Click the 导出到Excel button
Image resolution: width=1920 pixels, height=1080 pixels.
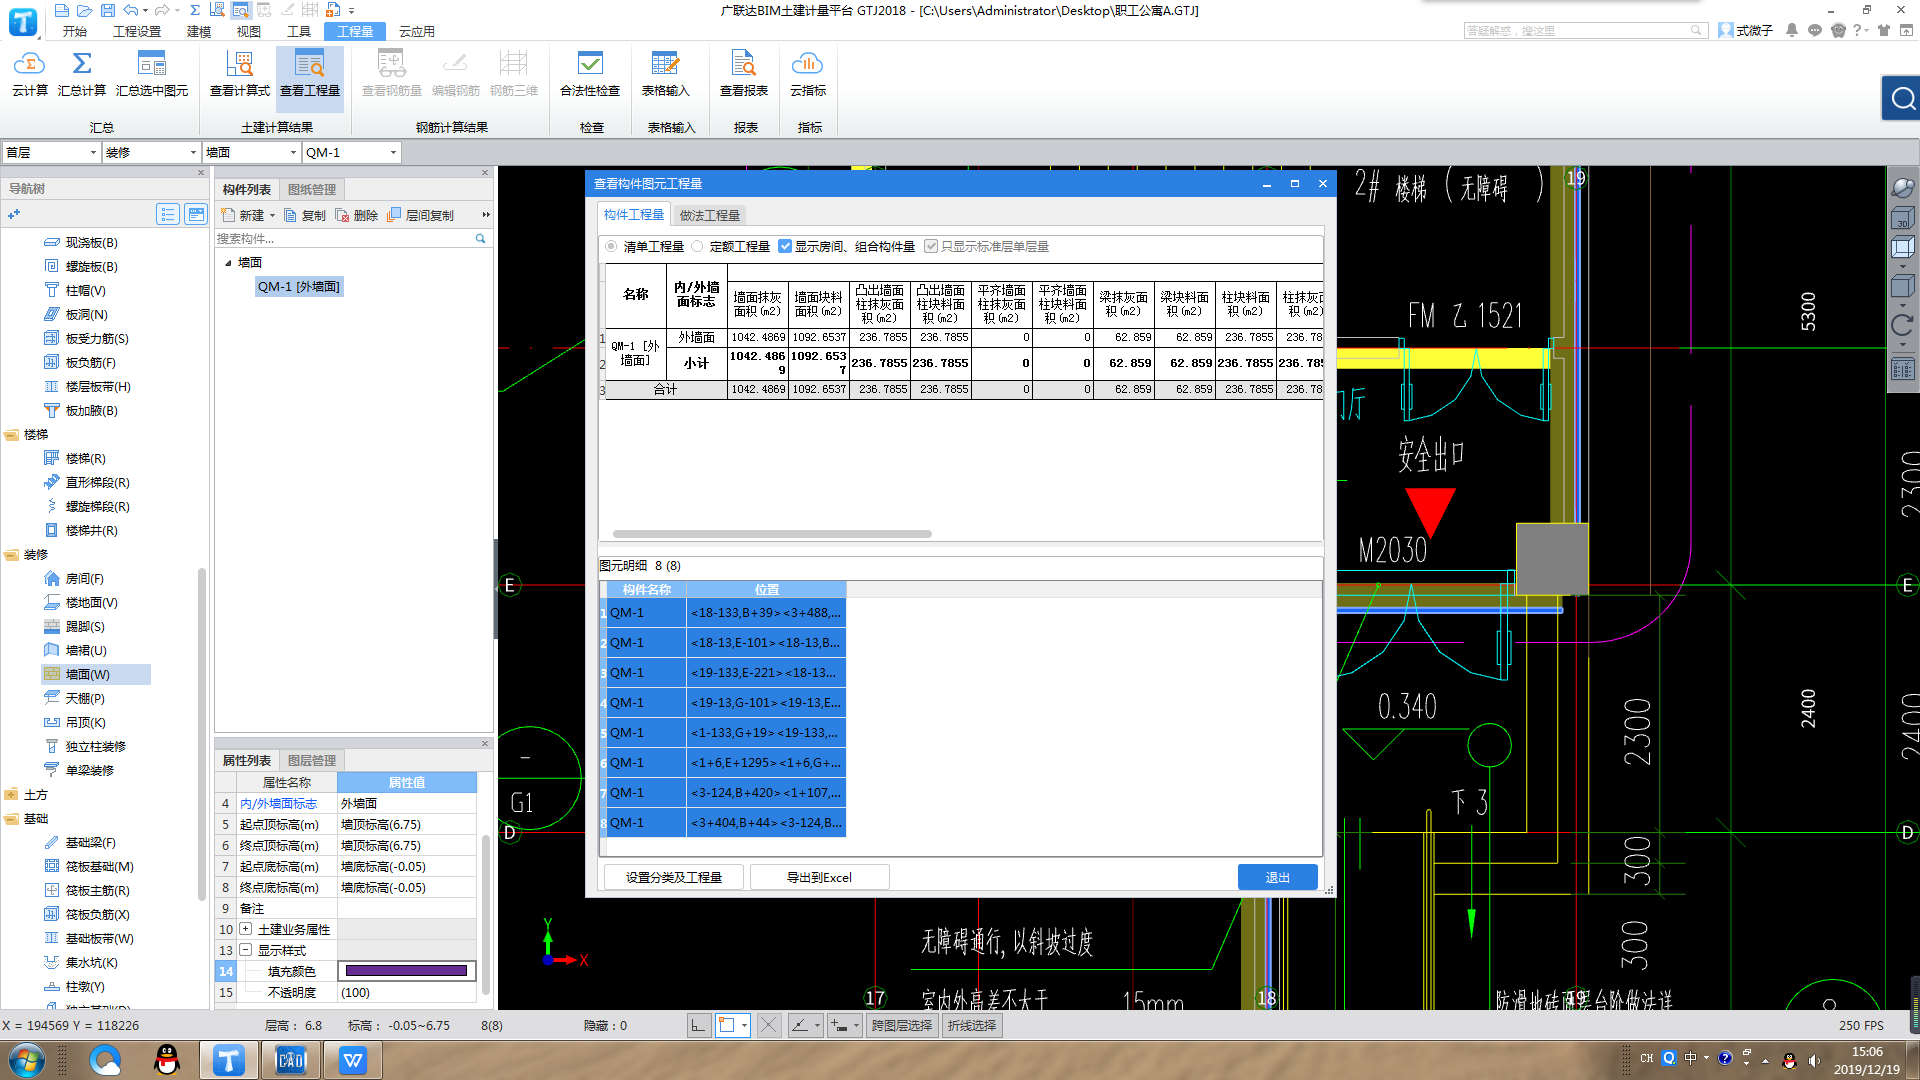(819, 877)
